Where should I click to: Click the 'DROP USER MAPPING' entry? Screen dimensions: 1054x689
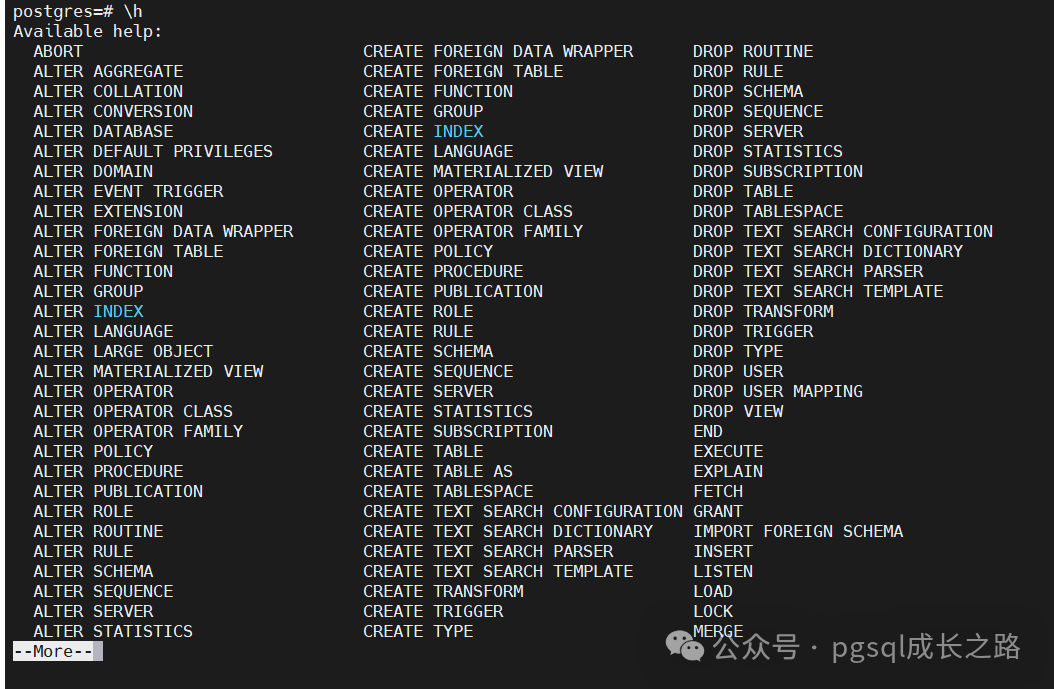(778, 391)
